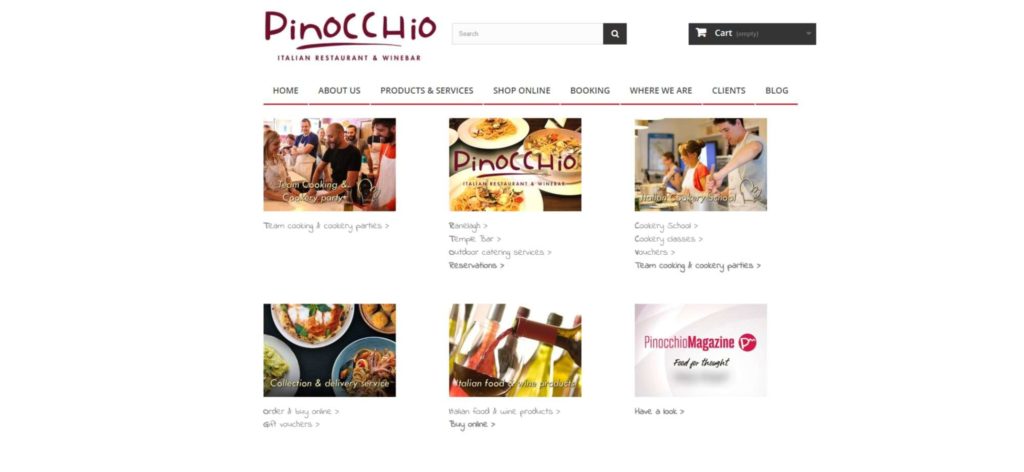Go to SHOP ONLINE menu item
This screenshot has width=1024, height=472.
521,91
